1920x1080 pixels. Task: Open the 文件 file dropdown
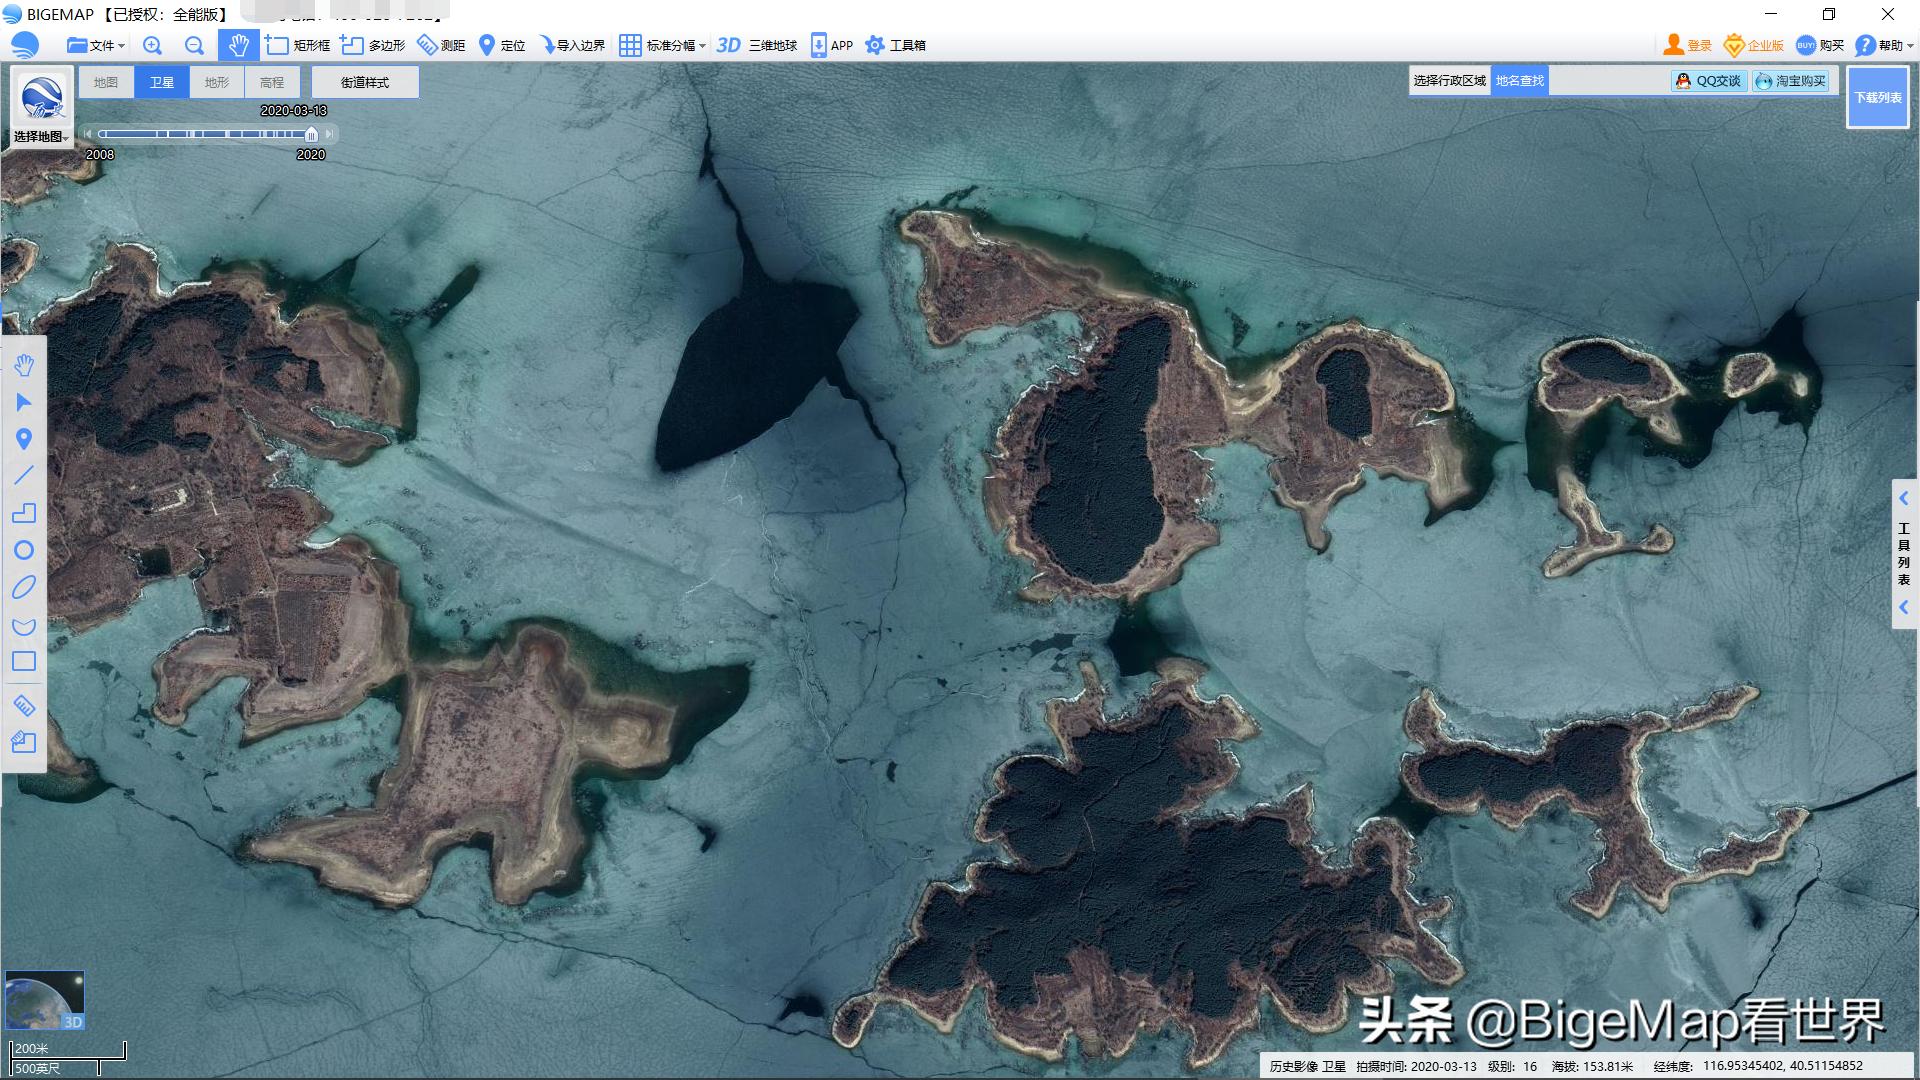94,45
